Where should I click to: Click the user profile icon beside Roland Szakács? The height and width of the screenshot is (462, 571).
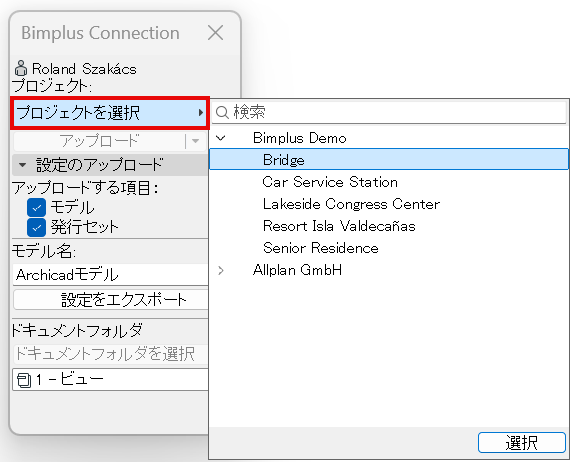pyautogui.click(x=21, y=68)
